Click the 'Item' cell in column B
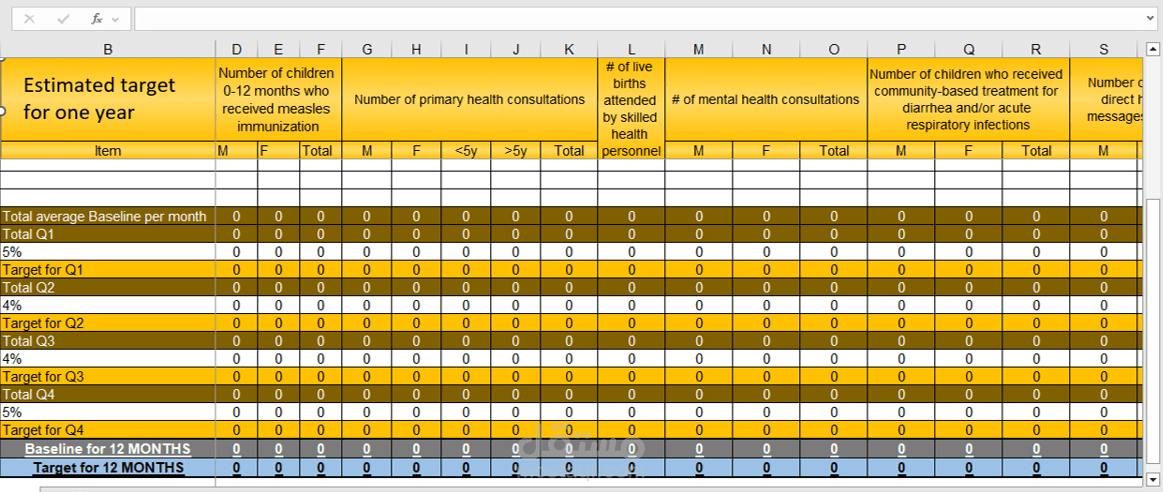Image resolution: width=1163 pixels, height=492 pixels. click(x=108, y=151)
